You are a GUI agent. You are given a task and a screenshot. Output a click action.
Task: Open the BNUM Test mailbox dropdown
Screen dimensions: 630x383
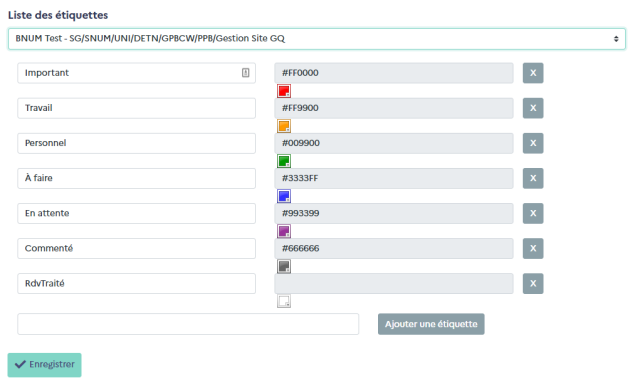point(317,39)
